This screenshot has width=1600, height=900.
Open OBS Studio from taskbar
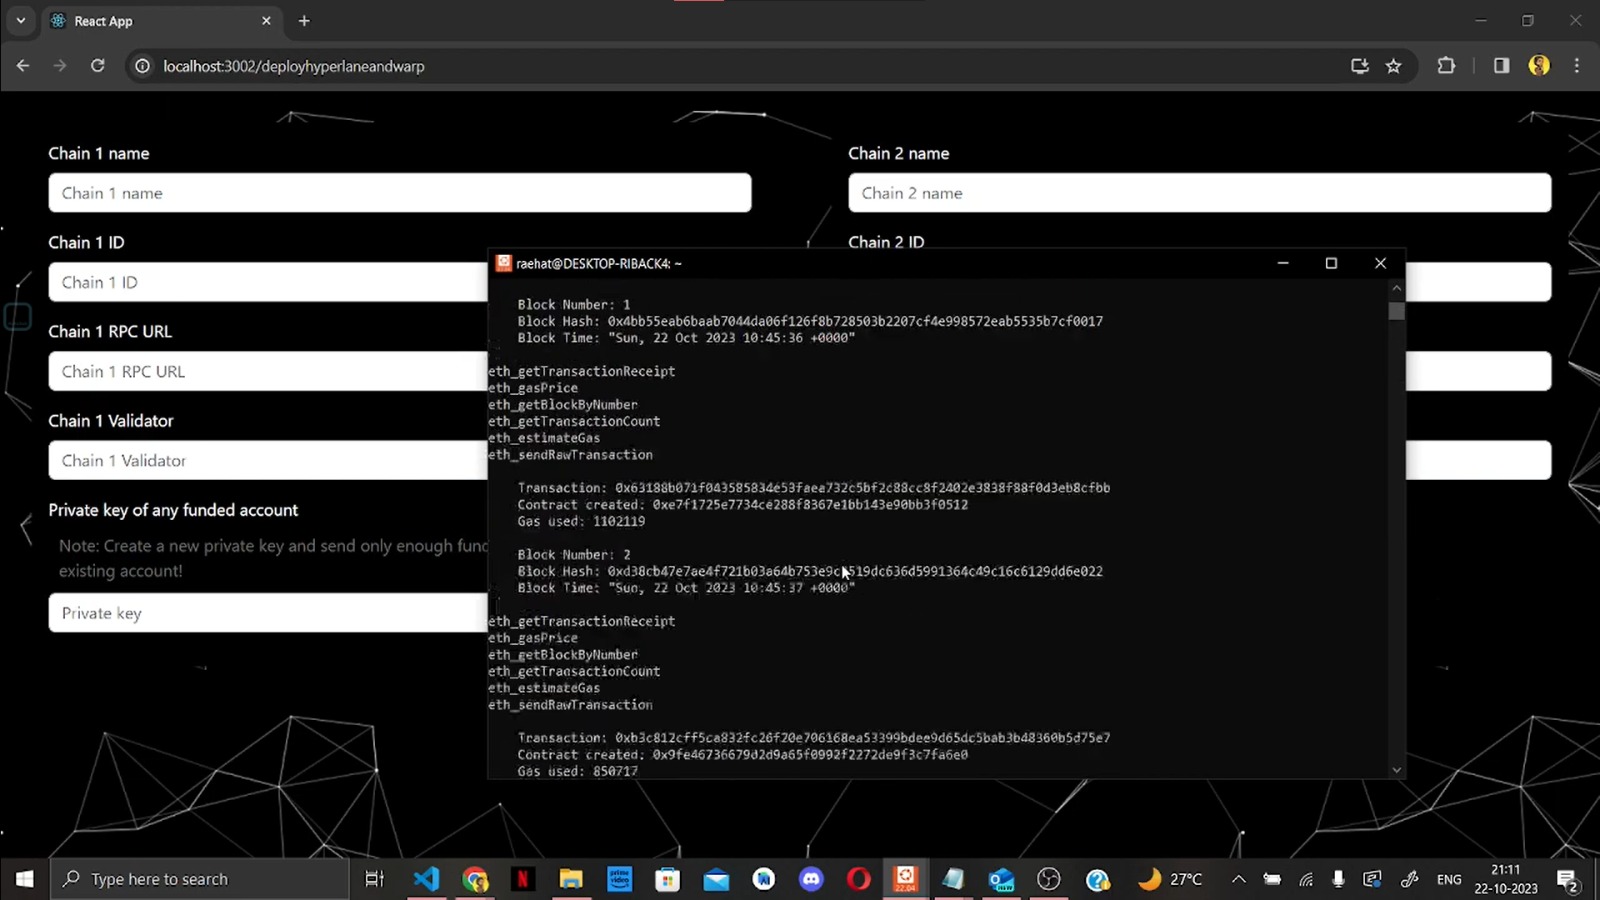click(1048, 879)
